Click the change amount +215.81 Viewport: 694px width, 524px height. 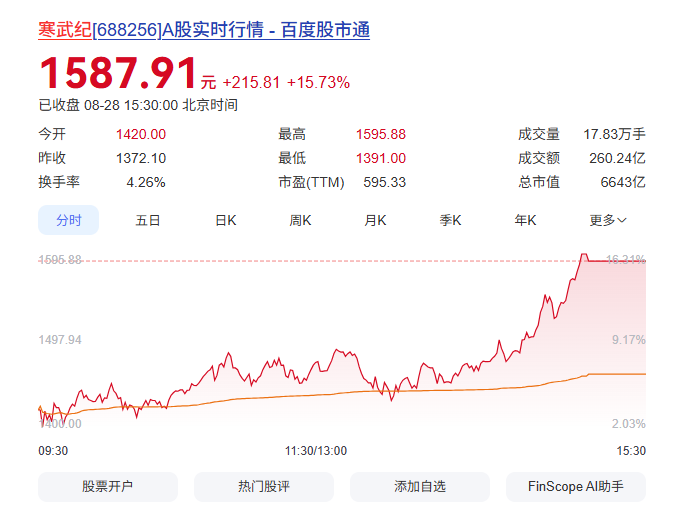(251, 83)
